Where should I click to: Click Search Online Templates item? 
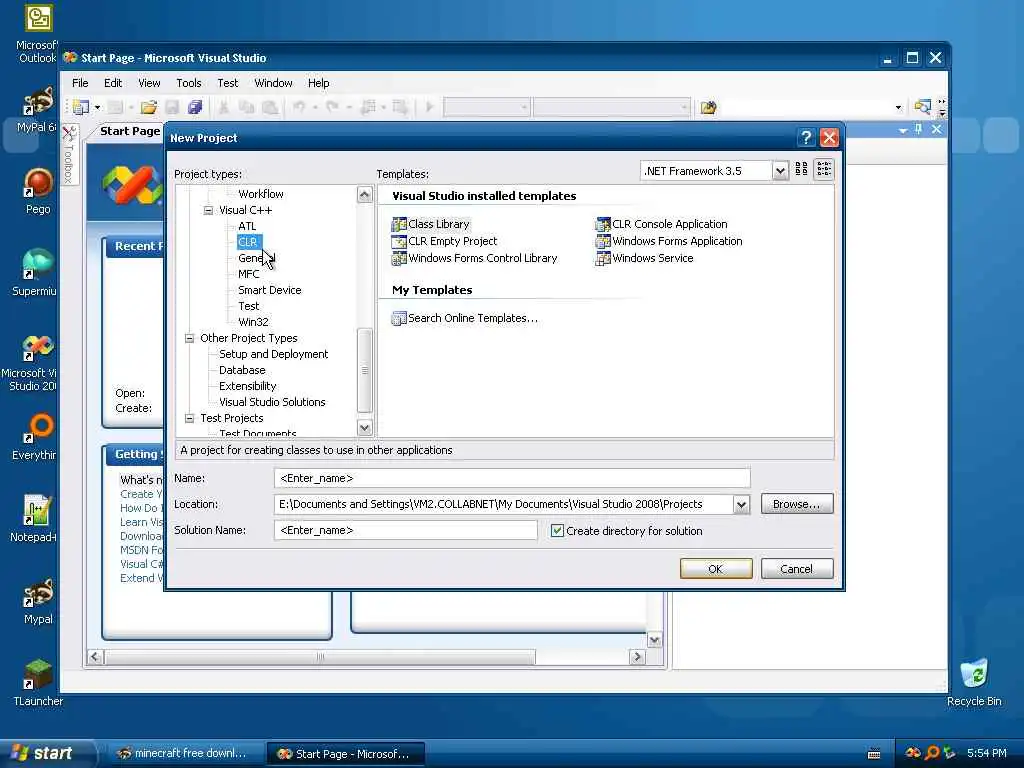[464, 318]
